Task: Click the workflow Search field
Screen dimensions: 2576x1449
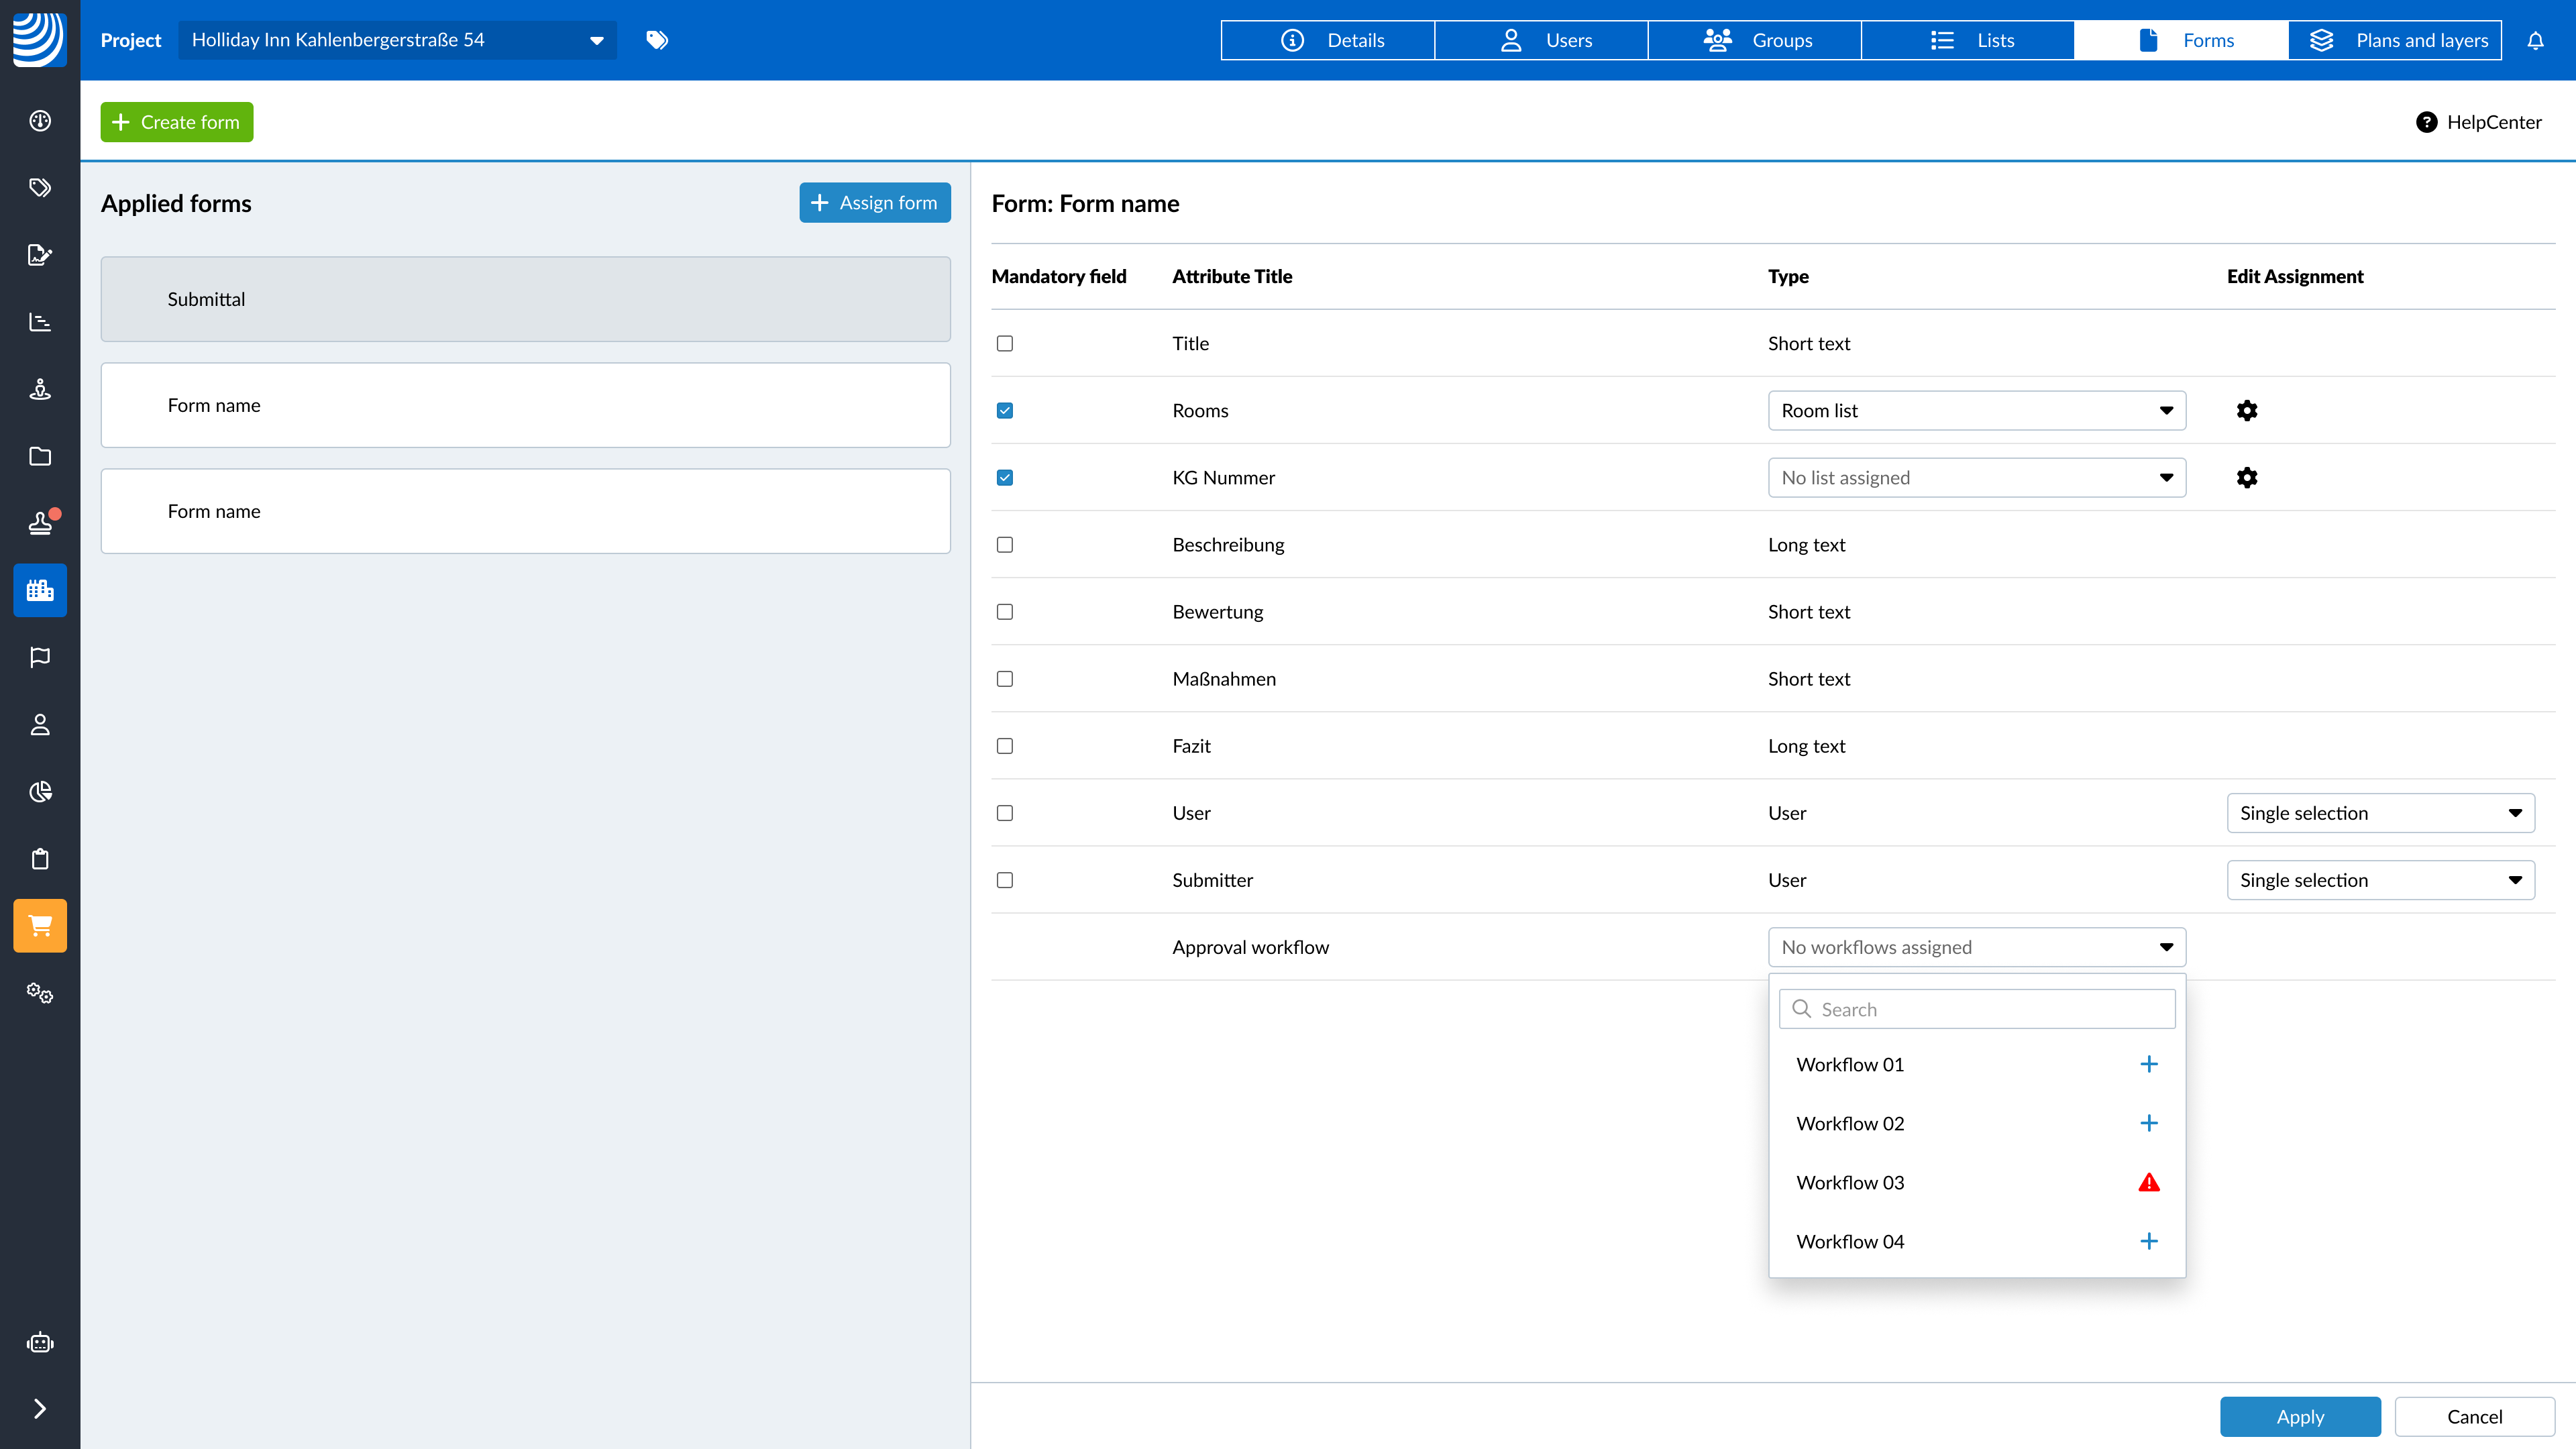Action: tap(1976, 1009)
